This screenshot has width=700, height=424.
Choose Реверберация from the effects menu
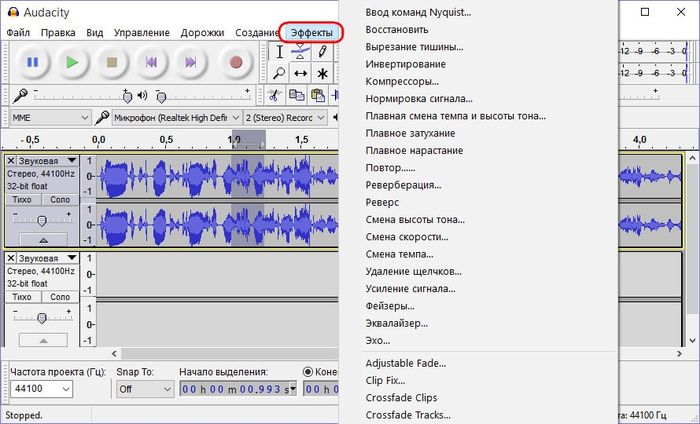coord(403,185)
